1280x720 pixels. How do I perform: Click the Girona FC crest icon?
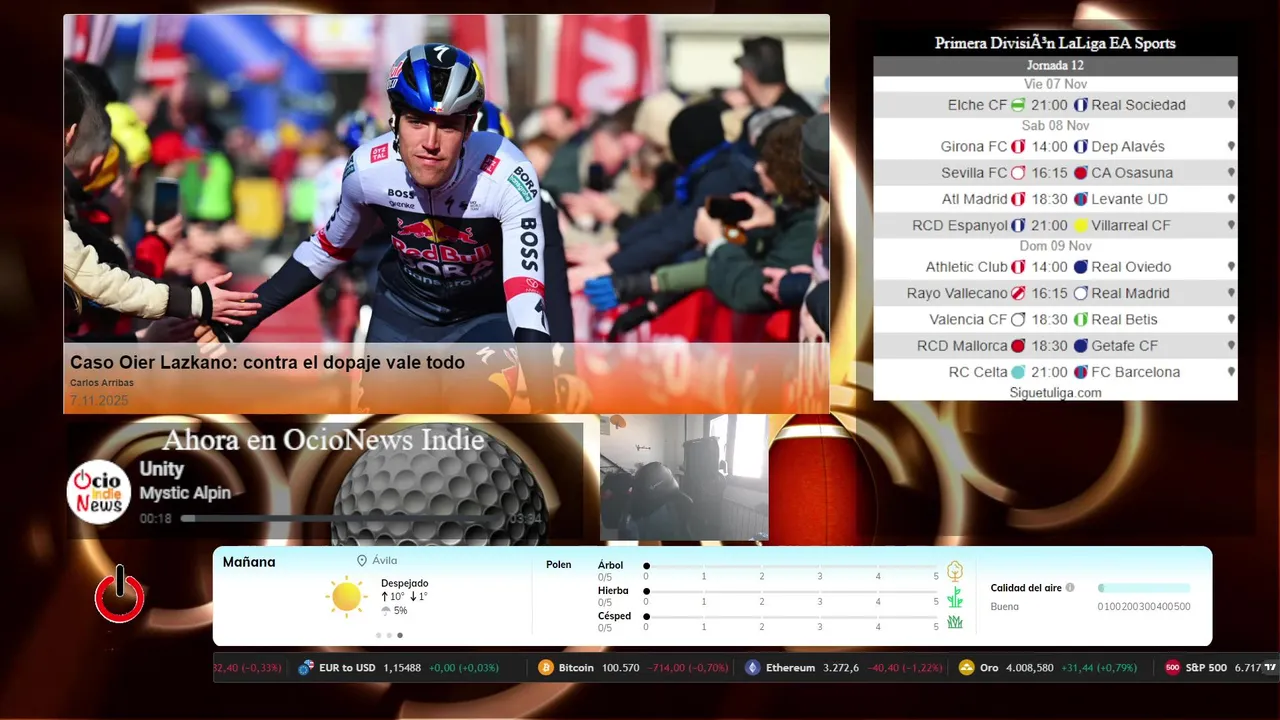tap(1018, 146)
